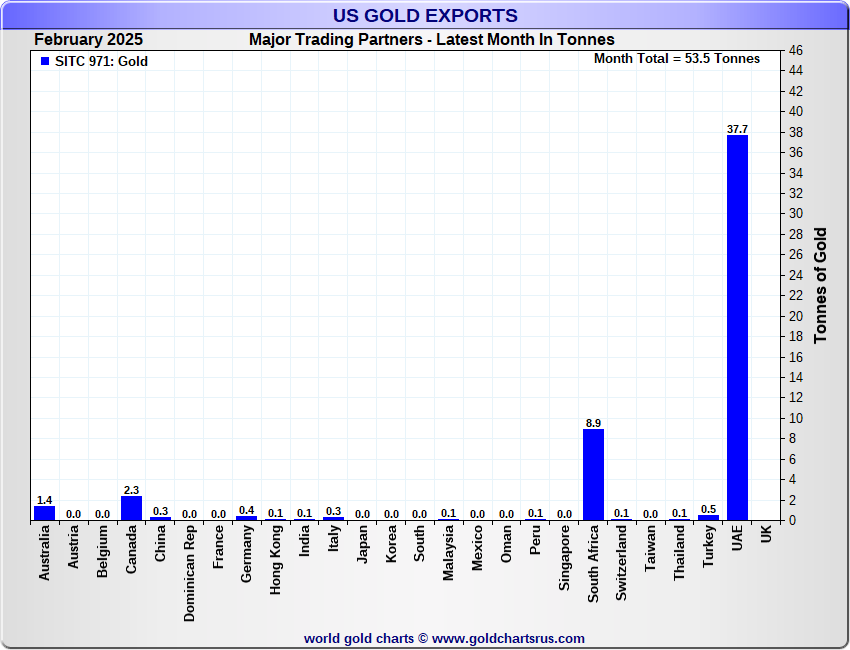Click the US GOLD EXPORTS title

click(x=425, y=15)
